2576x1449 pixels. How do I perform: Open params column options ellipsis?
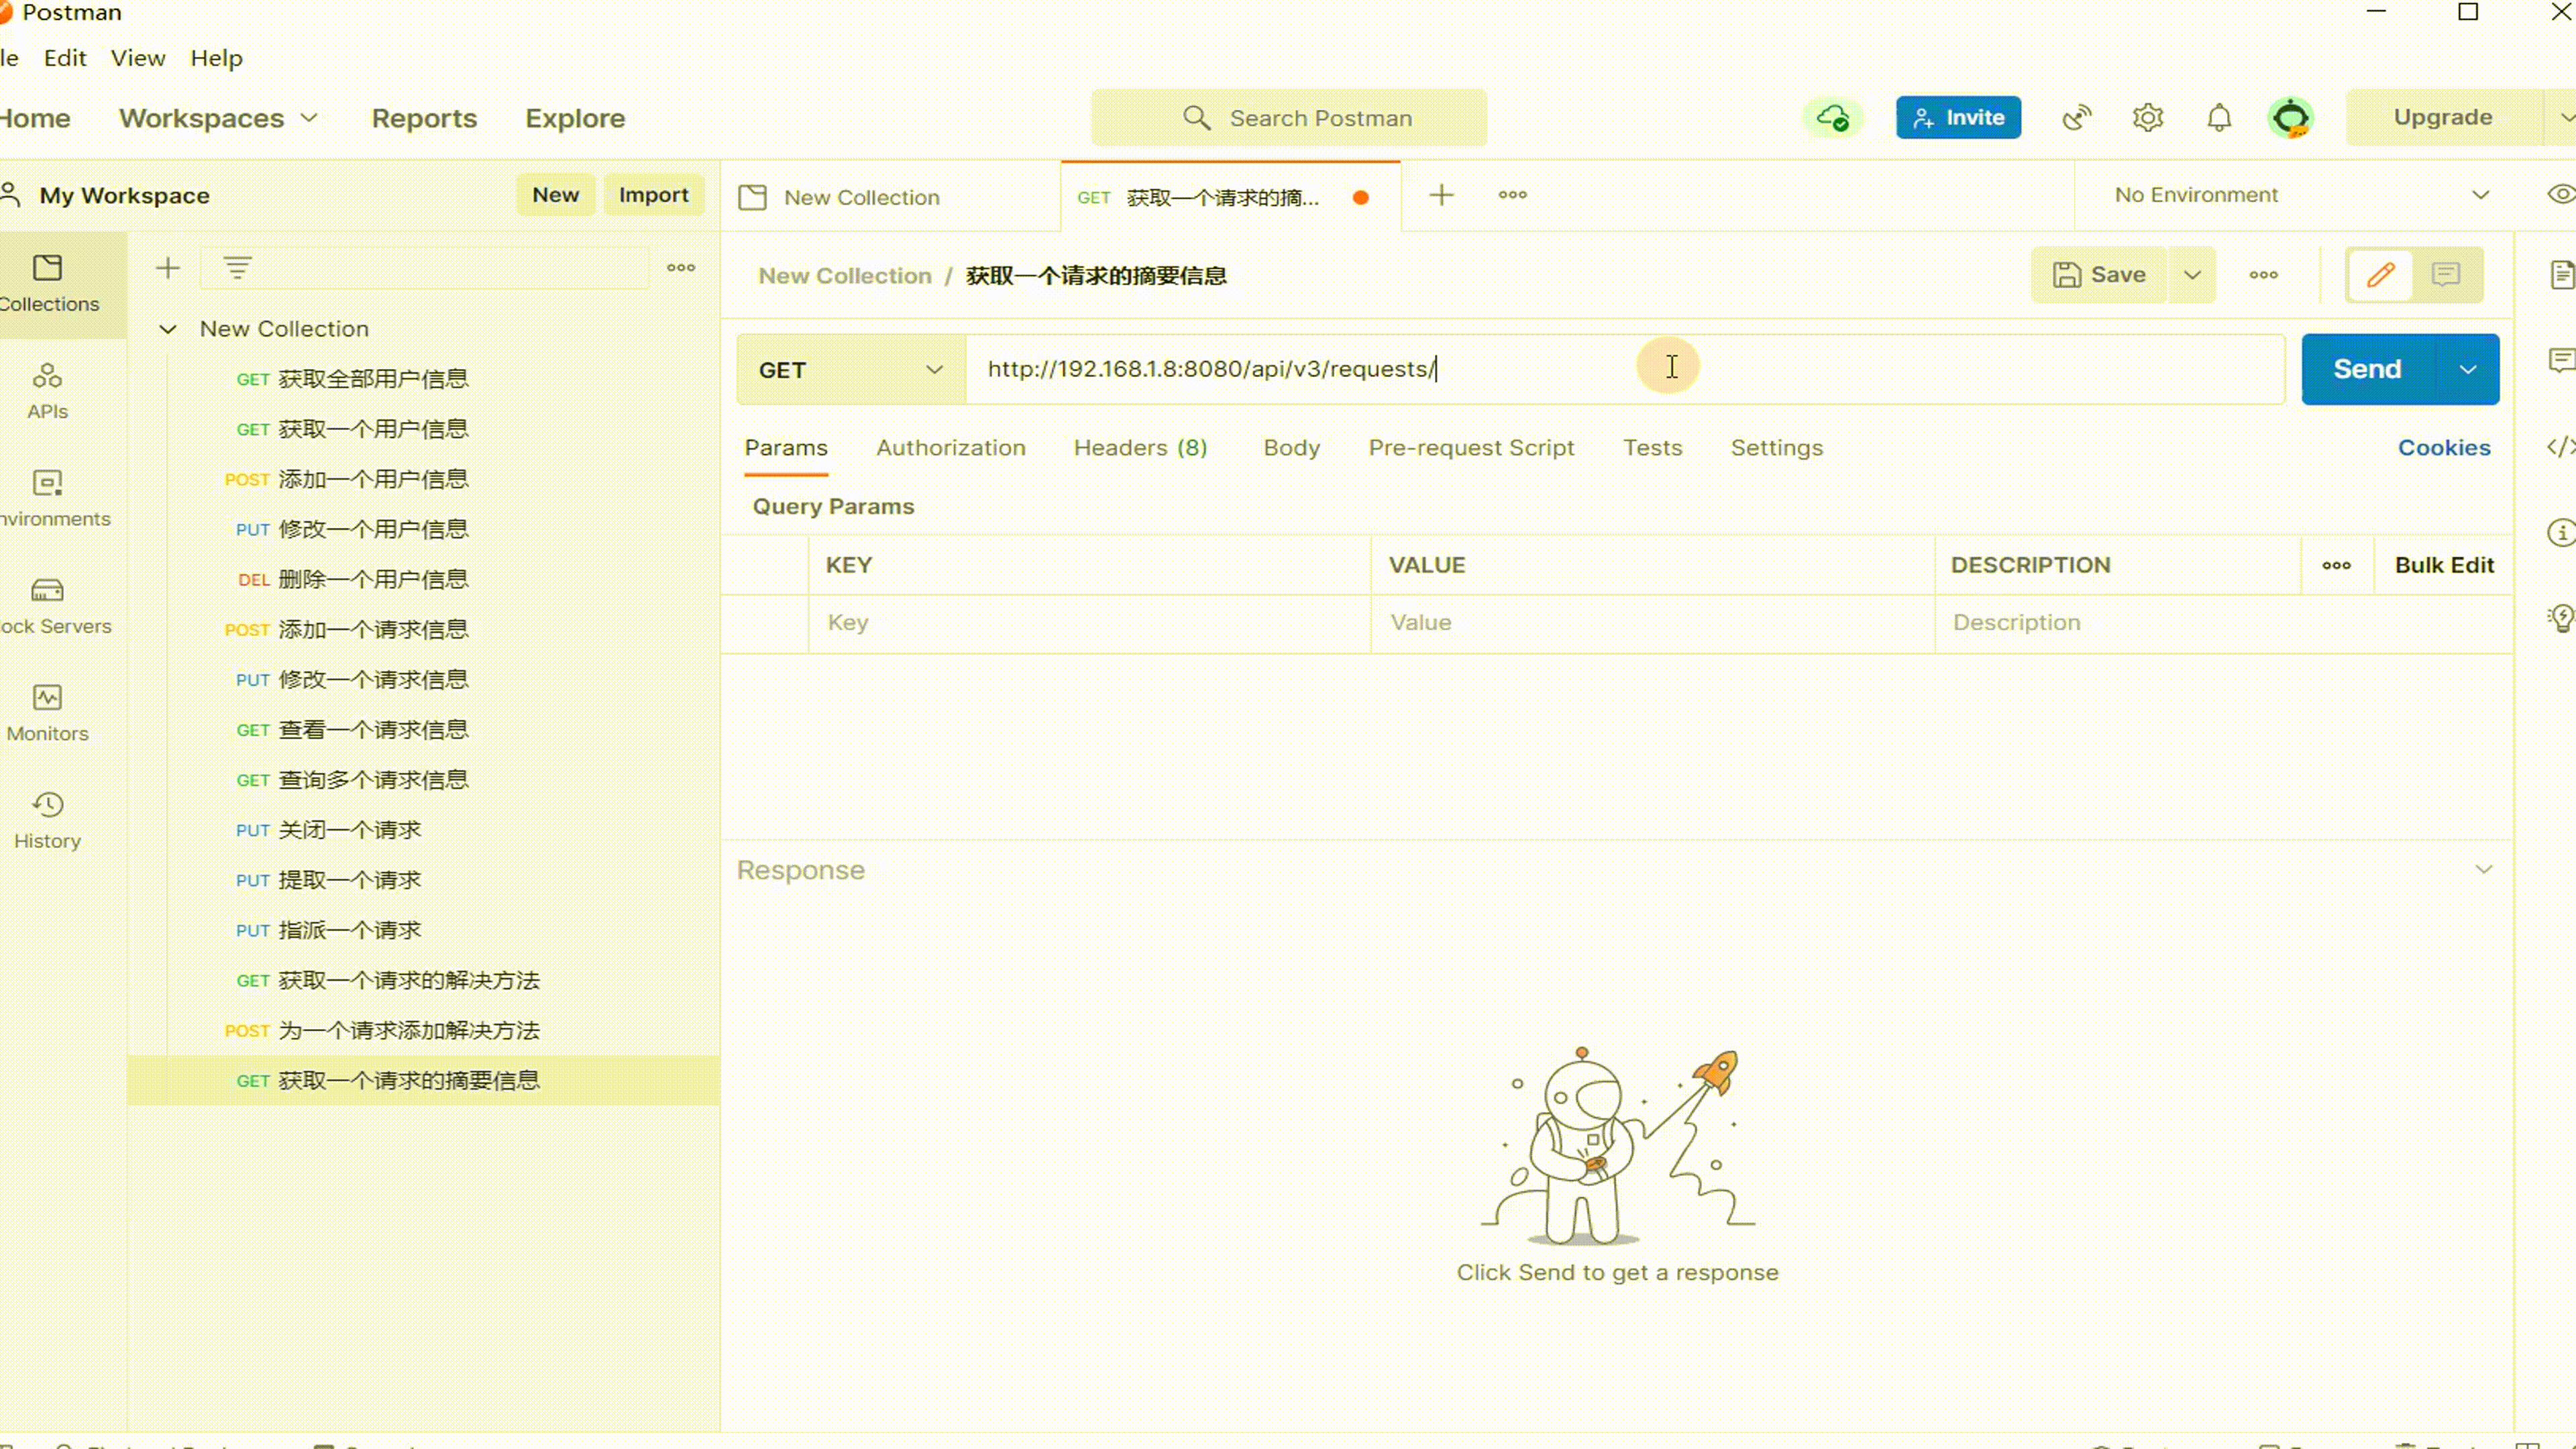tap(2337, 566)
